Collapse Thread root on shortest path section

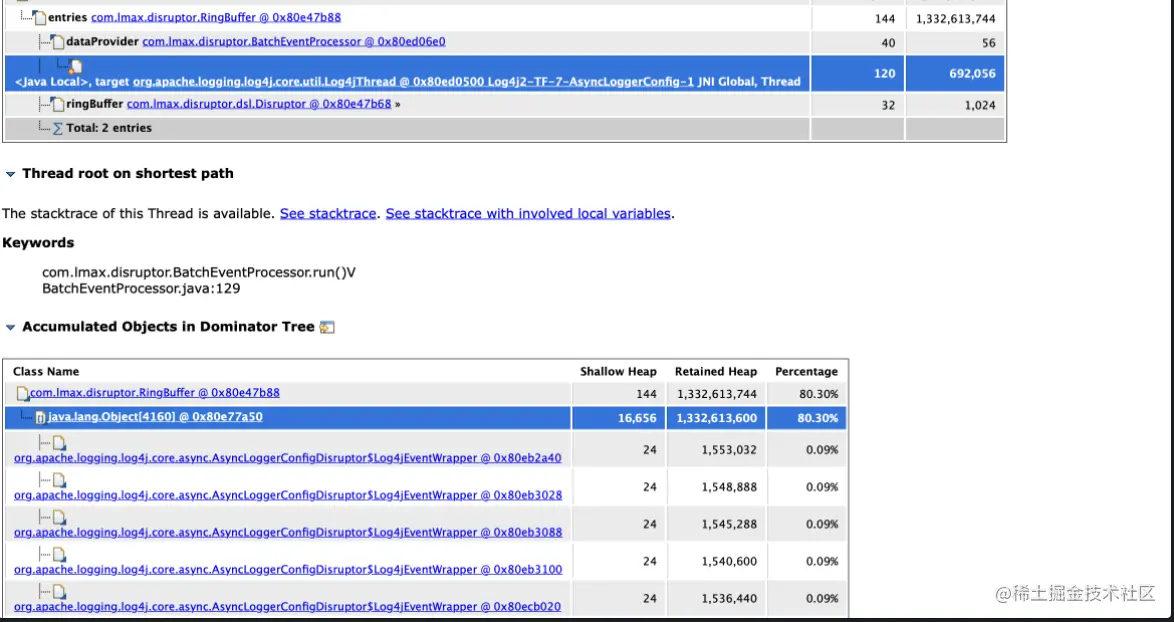(10, 174)
